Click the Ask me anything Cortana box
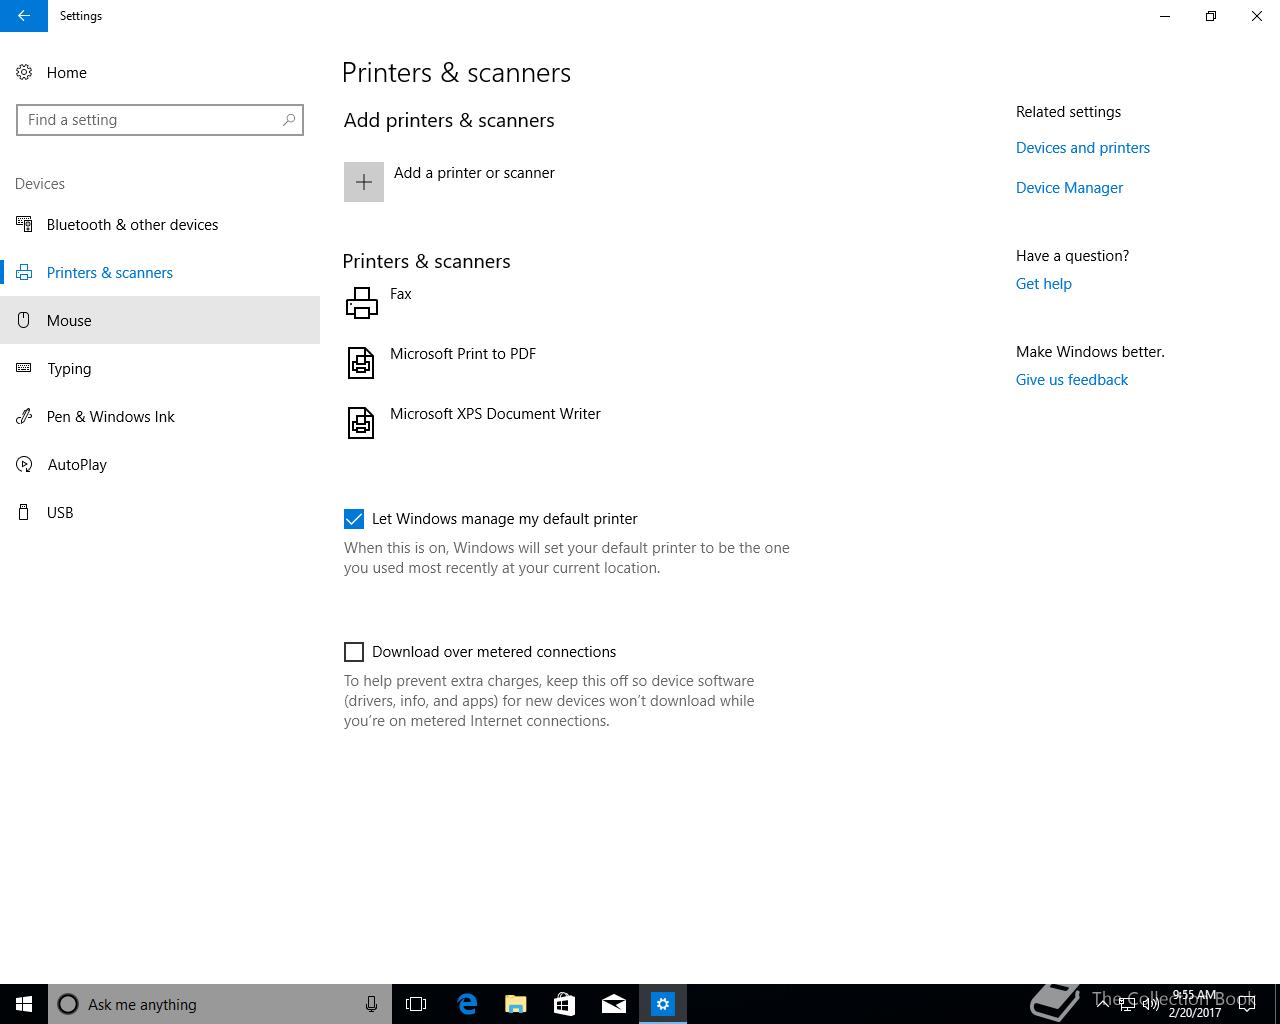1280x1024 pixels. pos(220,1004)
